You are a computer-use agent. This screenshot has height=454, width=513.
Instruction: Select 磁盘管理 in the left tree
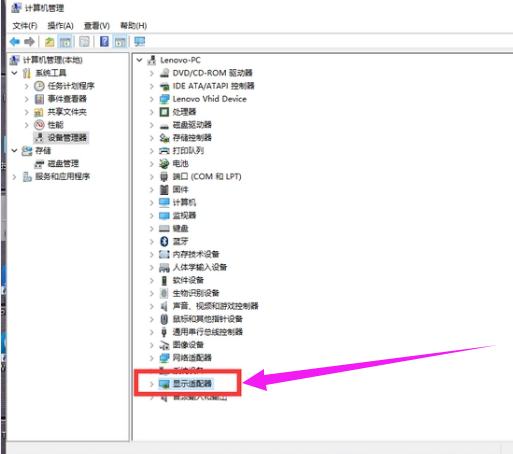[x=63, y=164]
